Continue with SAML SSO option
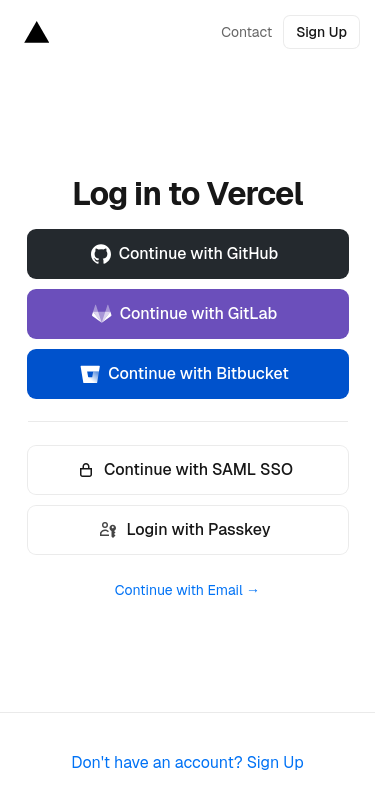This screenshot has height=812, width=375. [188, 470]
